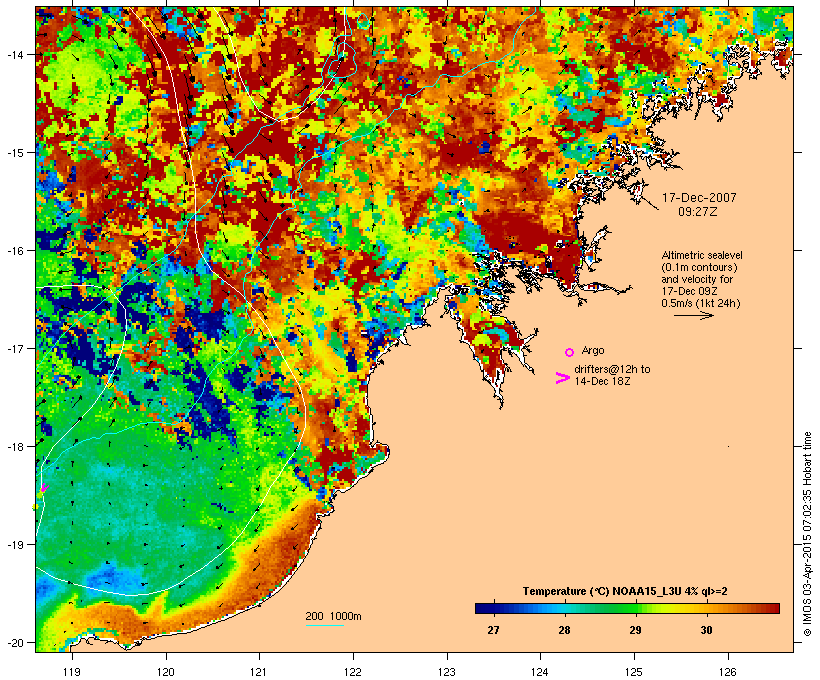Click the latitude label -18
Image resolution: width=820 pixels, height=680 pixels.
pos(14,447)
